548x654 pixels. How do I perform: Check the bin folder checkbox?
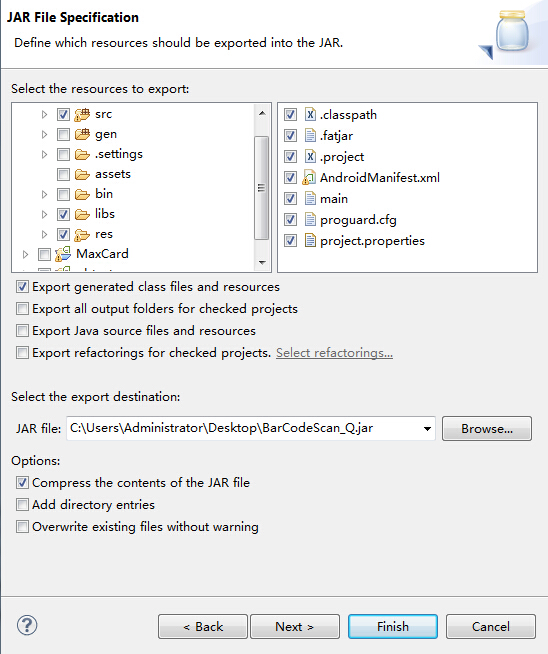(x=63, y=194)
